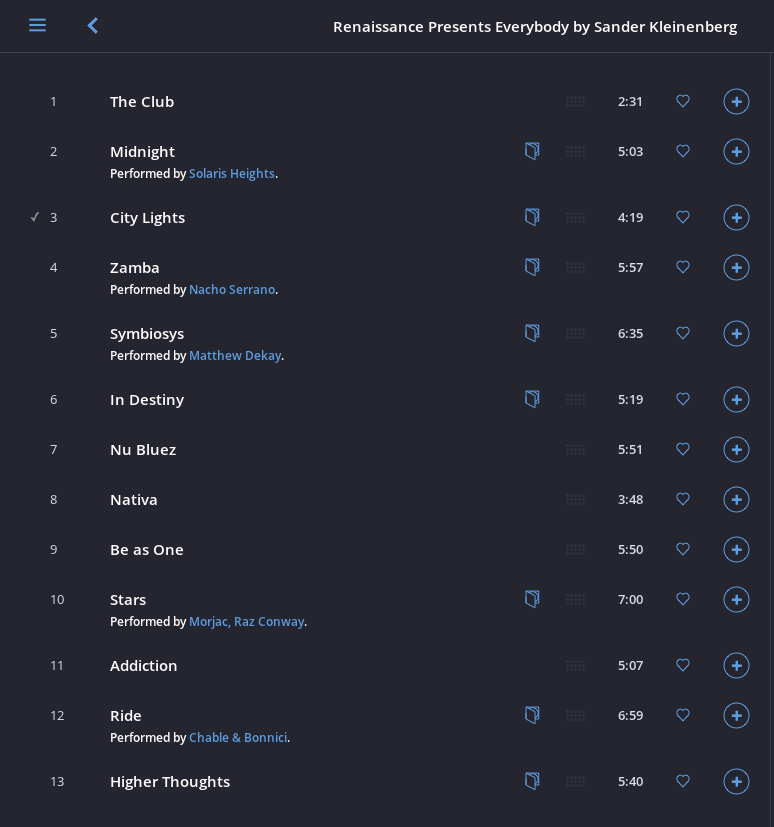Click the rating dots for The Club
The image size is (774, 827).
pyautogui.click(x=575, y=101)
